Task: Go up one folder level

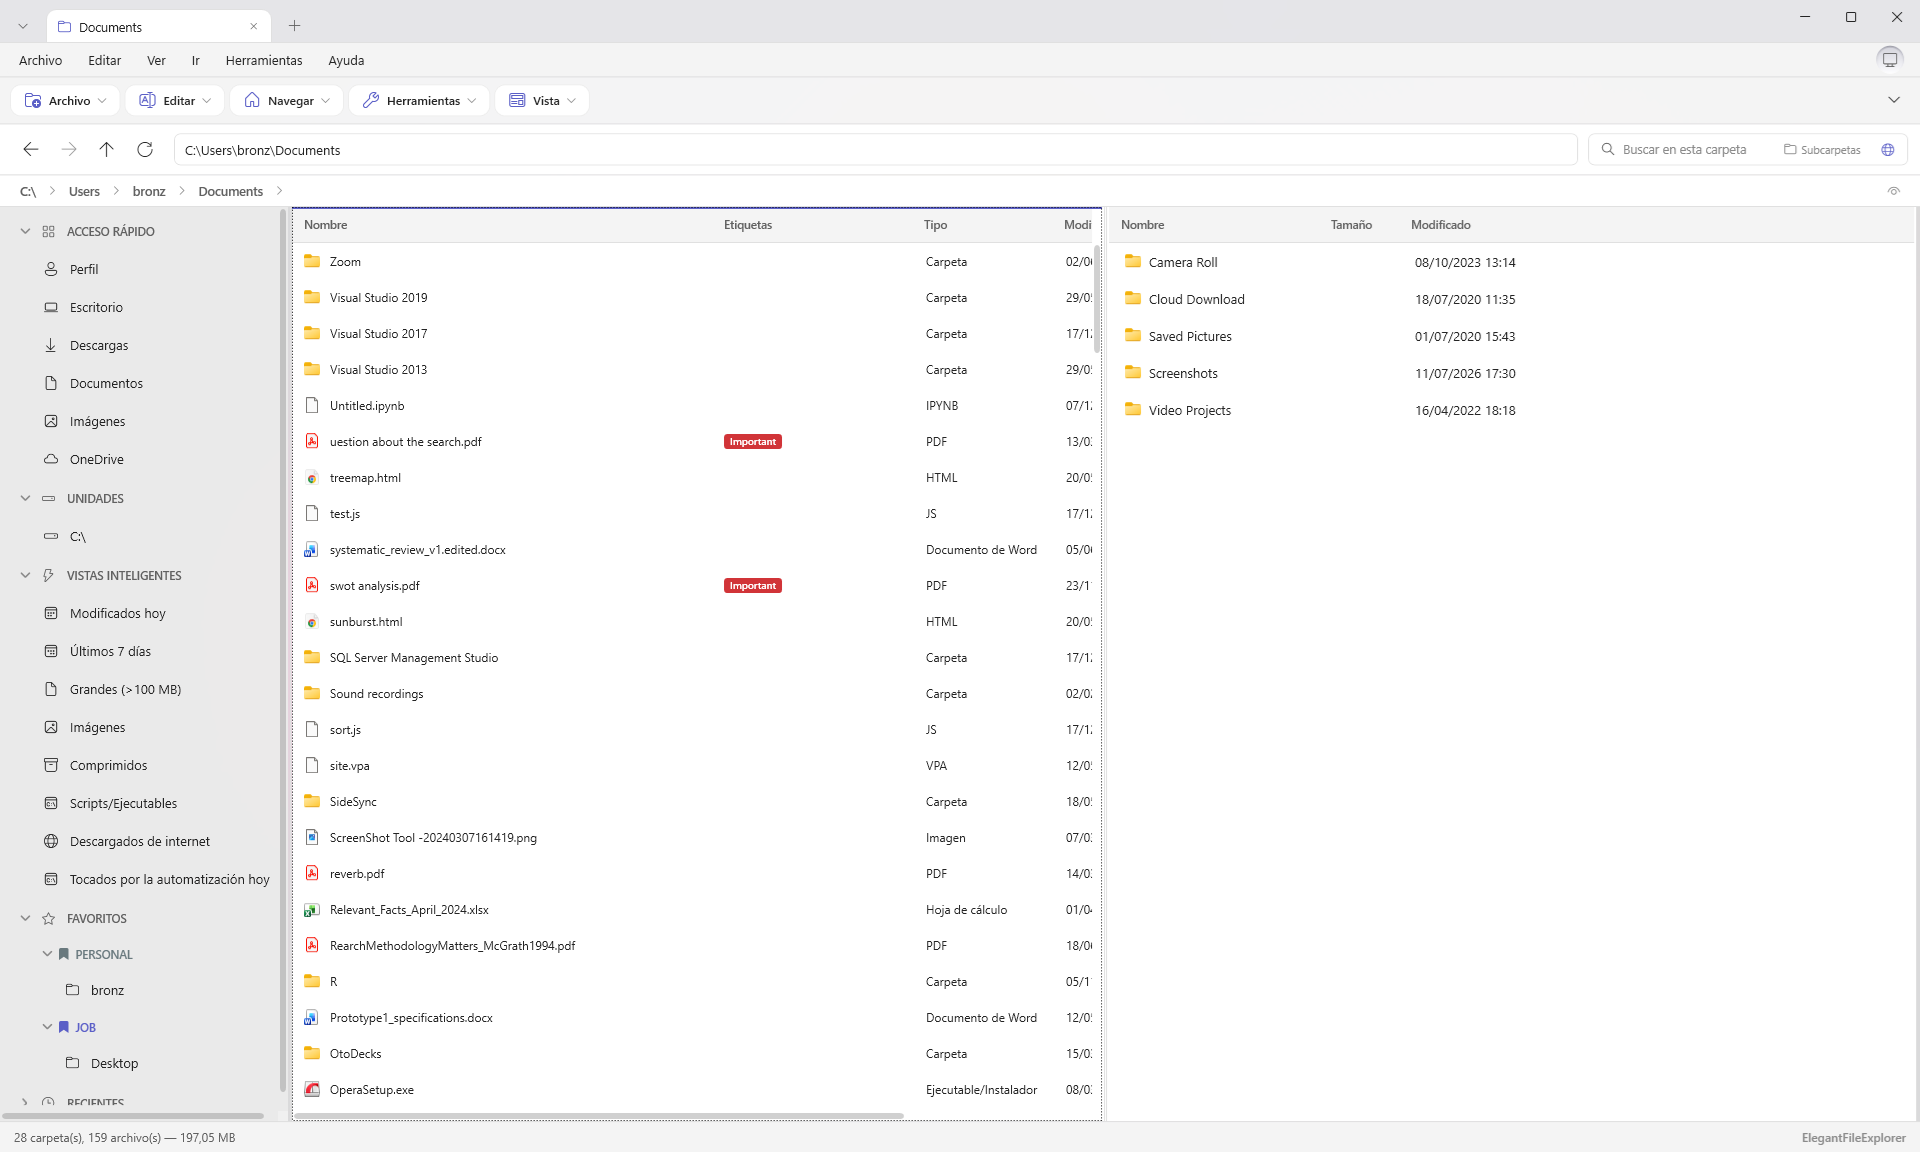Action: (107, 150)
